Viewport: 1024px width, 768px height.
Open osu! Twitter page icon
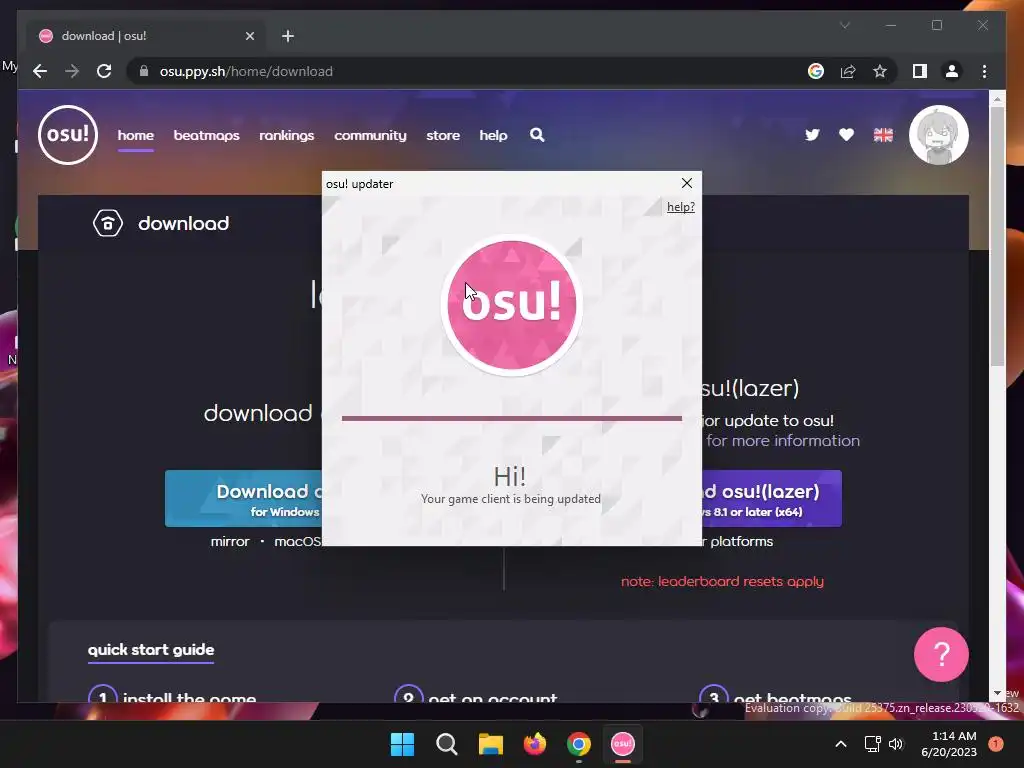click(812, 135)
